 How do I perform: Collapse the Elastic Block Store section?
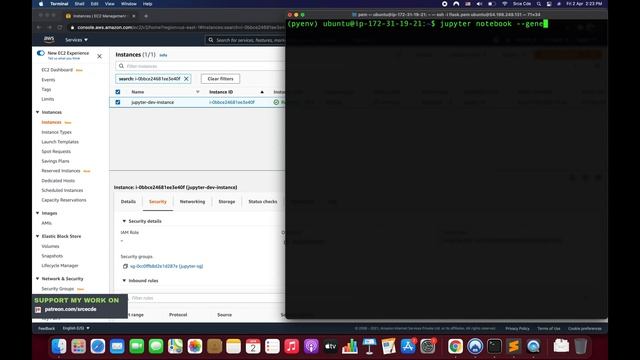[38, 236]
